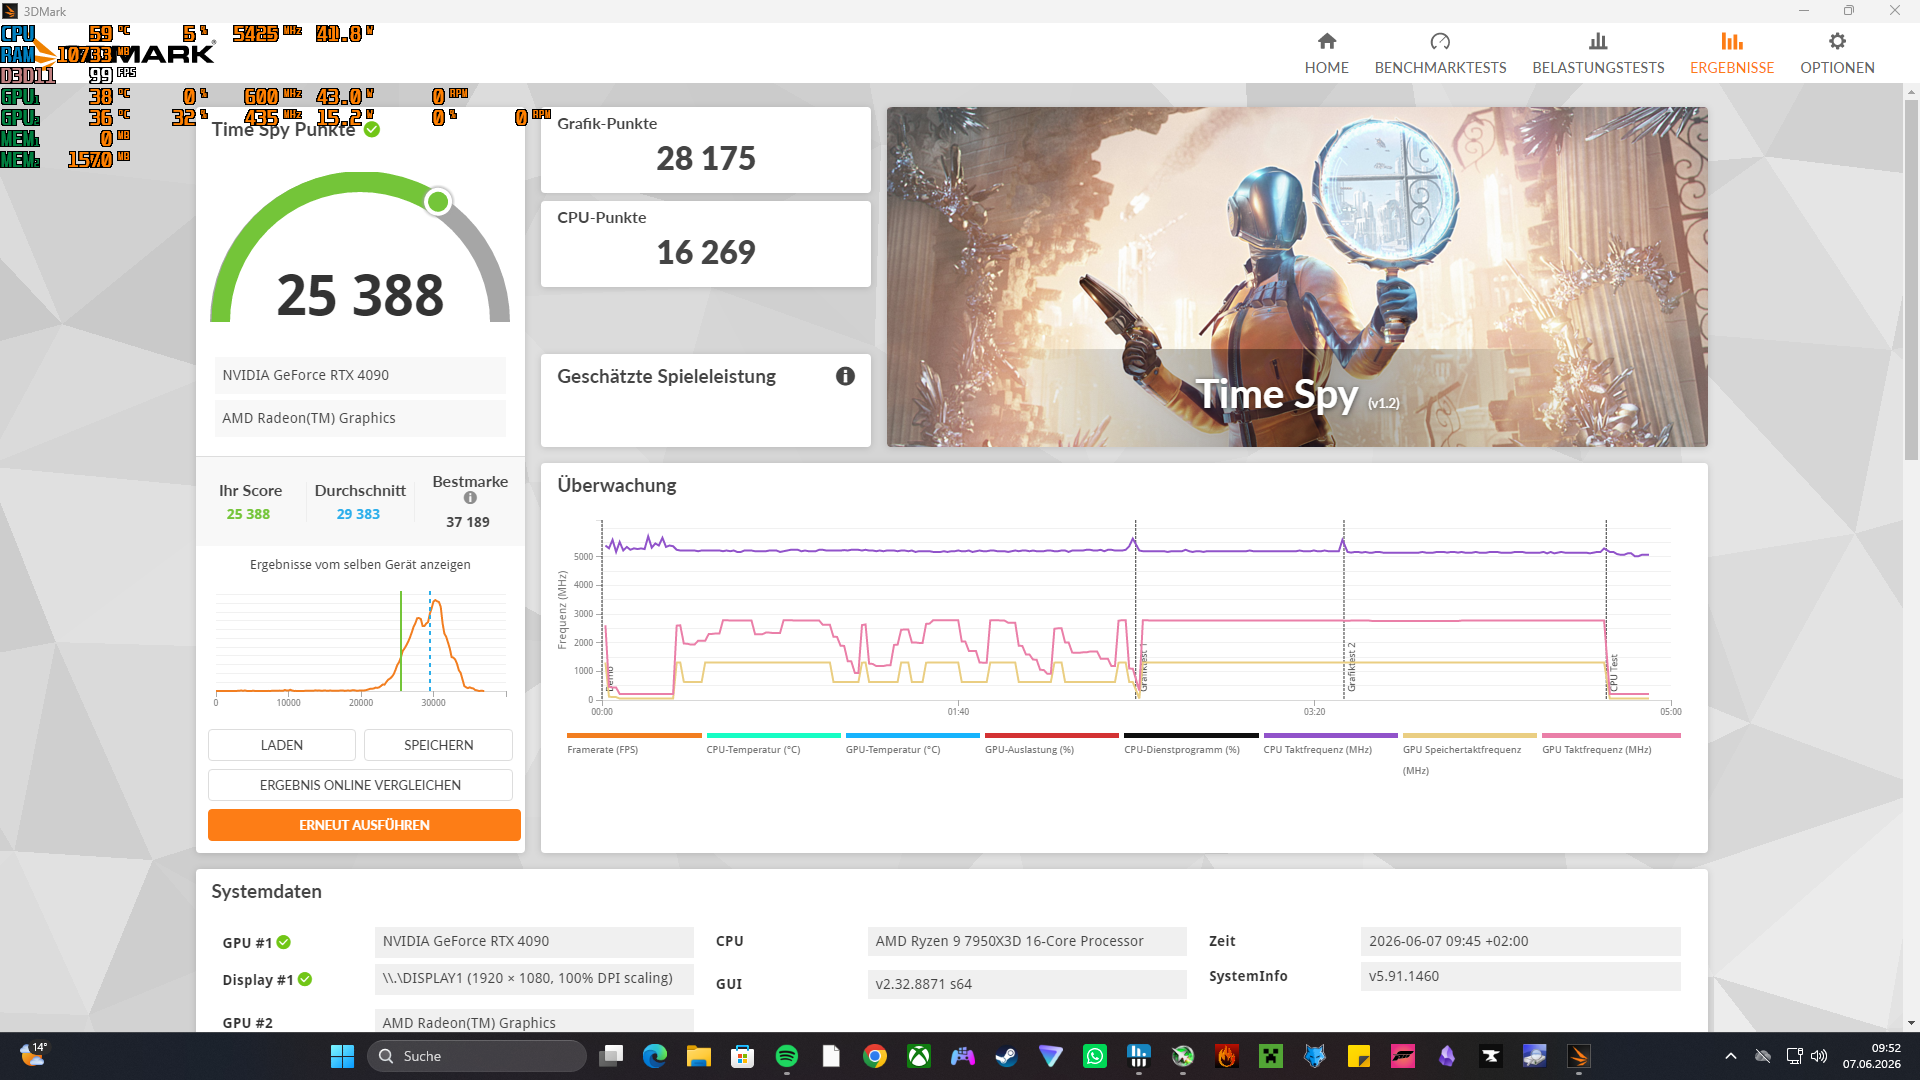Click the home house icon

coord(1327,41)
